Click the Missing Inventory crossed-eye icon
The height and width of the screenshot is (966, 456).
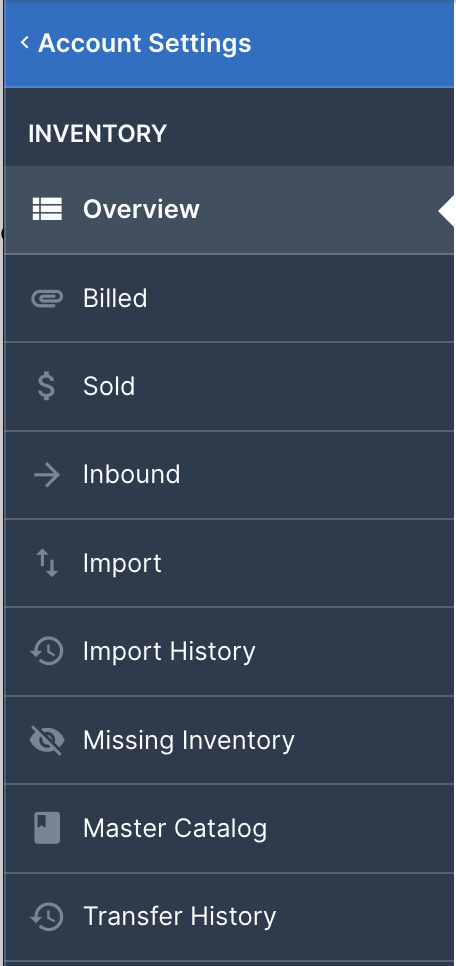pyautogui.click(x=47, y=740)
